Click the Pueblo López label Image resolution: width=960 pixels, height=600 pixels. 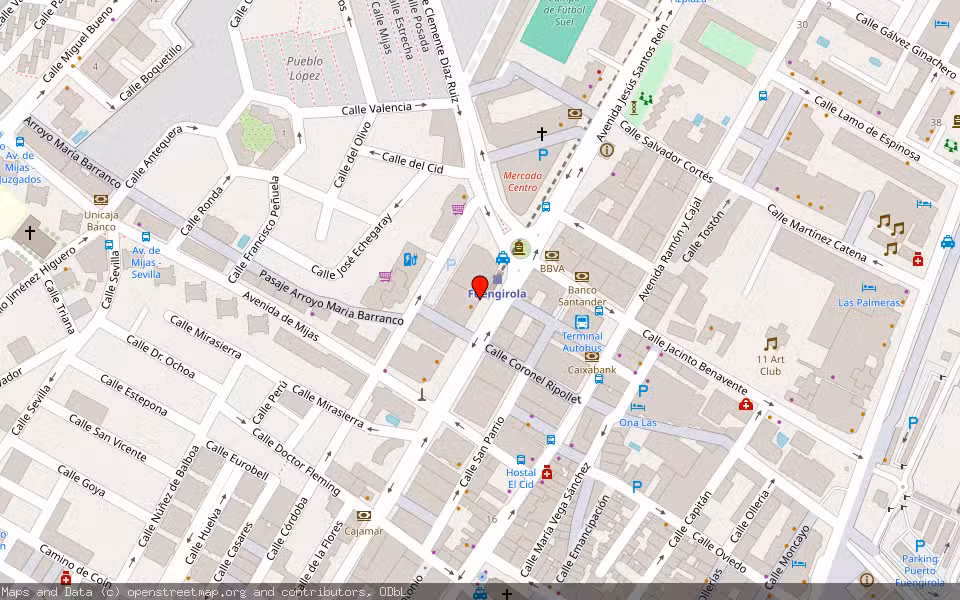coord(305,69)
